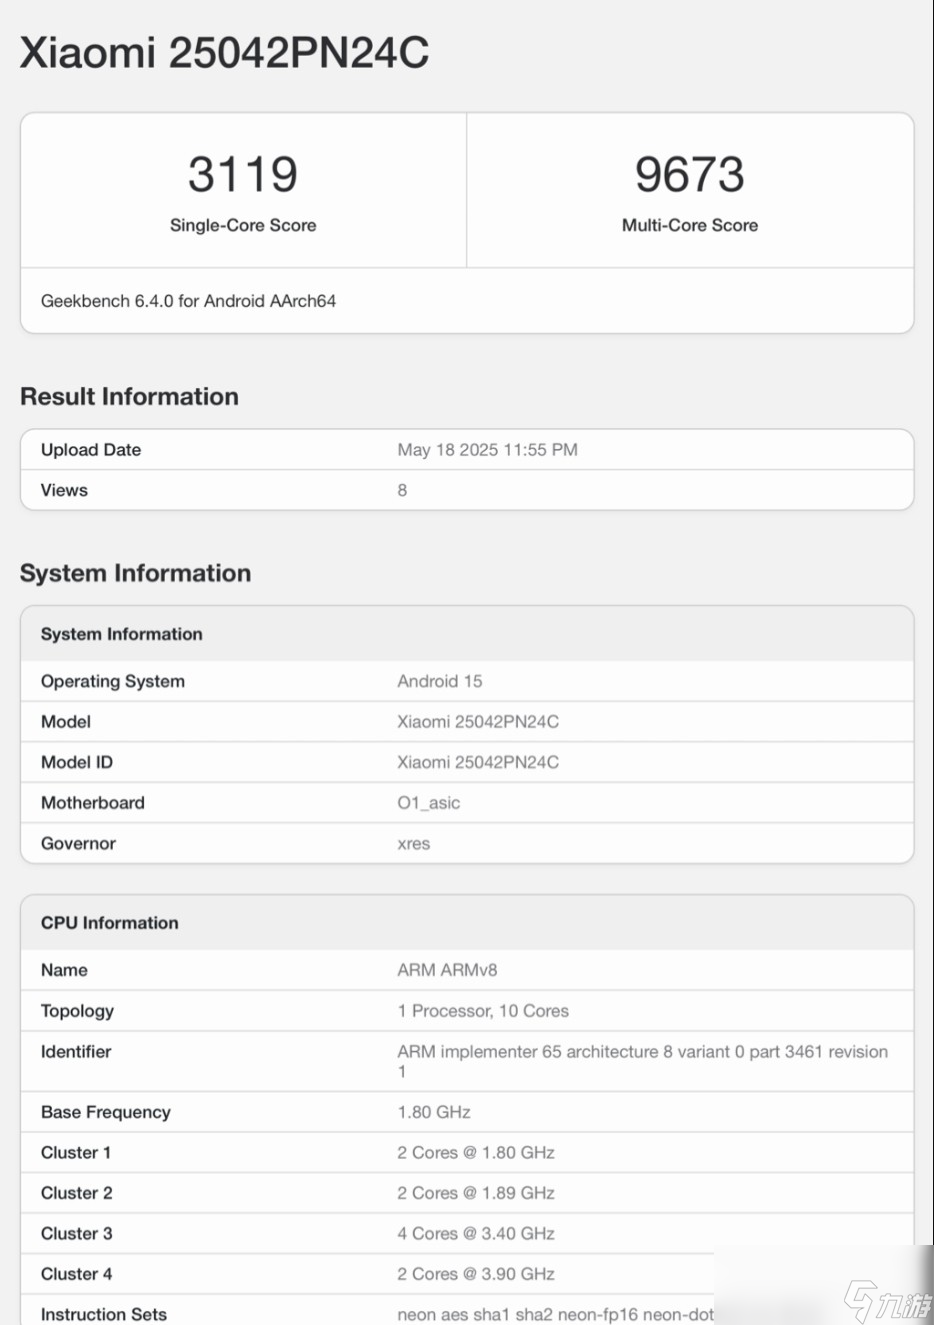Click the System Information table header
Viewport: 934px width, 1325px height.
[x=121, y=634]
